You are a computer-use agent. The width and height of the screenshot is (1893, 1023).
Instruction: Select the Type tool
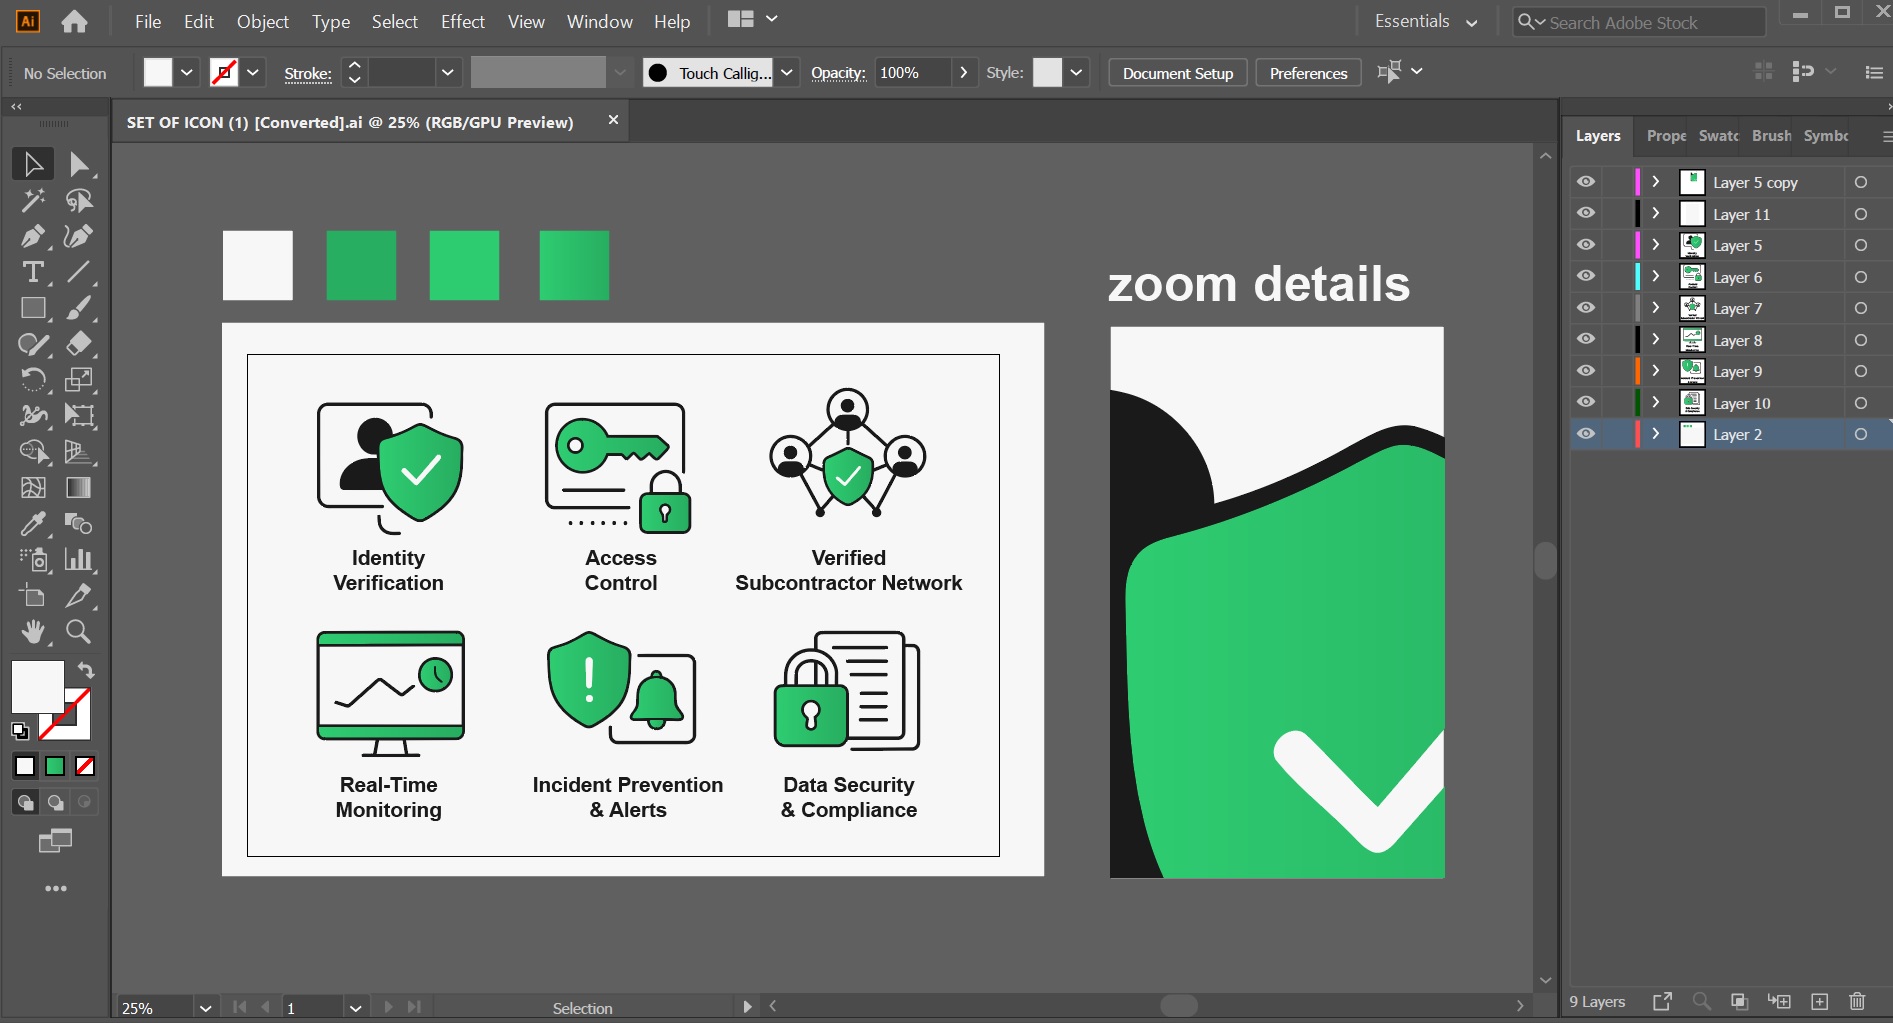tap(32, 272)
